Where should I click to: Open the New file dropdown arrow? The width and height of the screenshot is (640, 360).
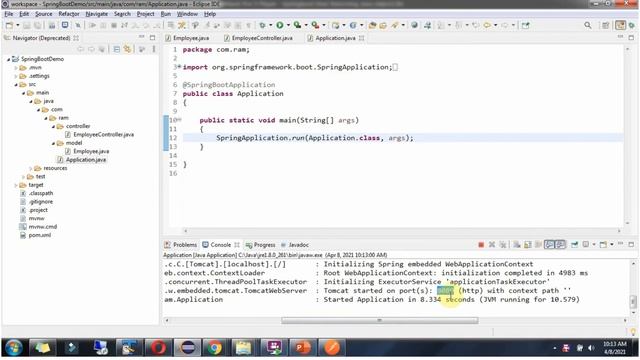click(x=18, y=25)
